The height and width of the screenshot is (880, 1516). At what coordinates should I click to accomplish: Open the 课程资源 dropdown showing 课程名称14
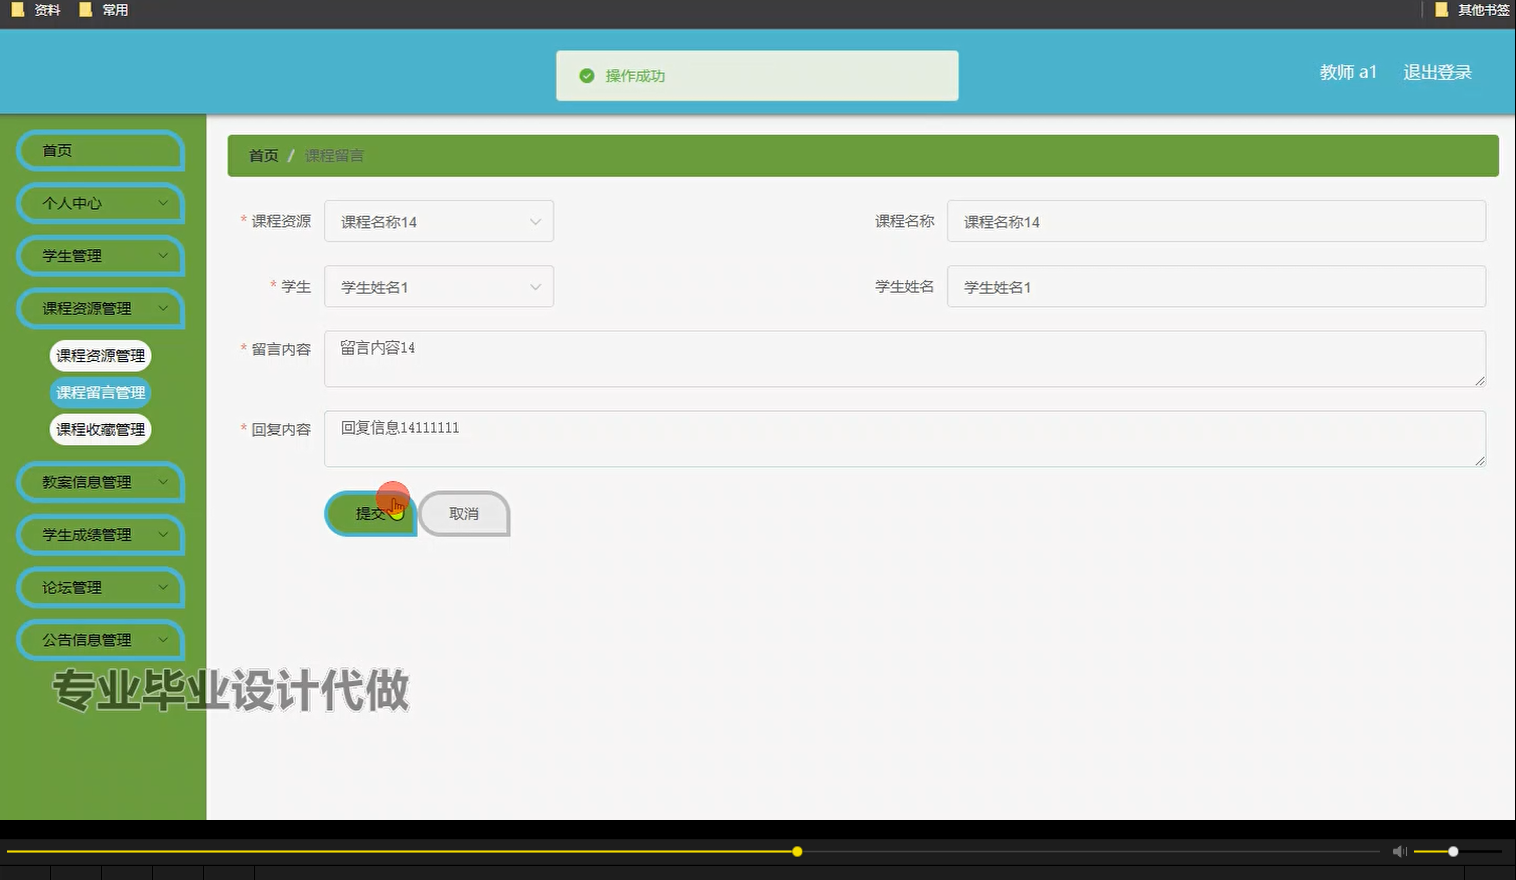[438, 221]
